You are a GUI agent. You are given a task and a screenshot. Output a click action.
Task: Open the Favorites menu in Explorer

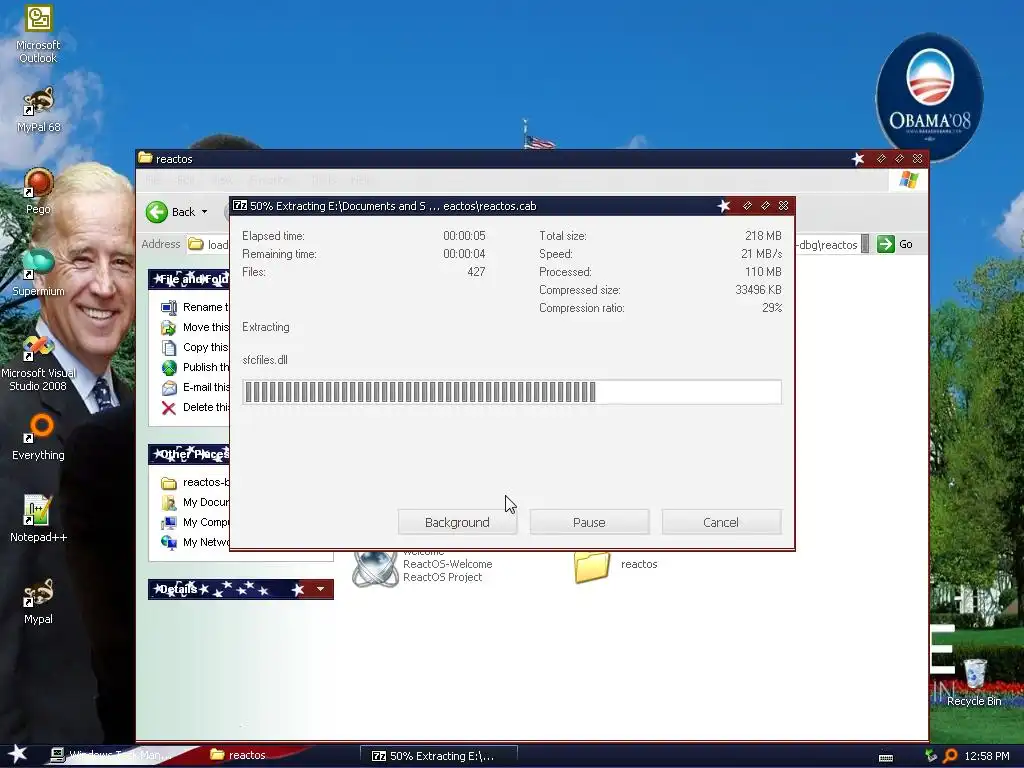tap(270, 180)
